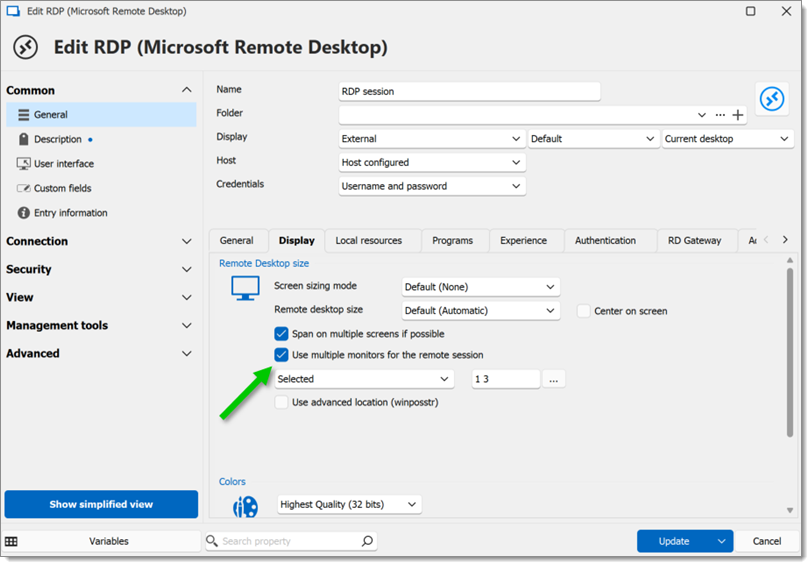Image resolution: width=812 pixels, height=567 pixels.
Task: Open the Highest Quality (32 bits) color dropdown
Action: [x=349, y=504]
